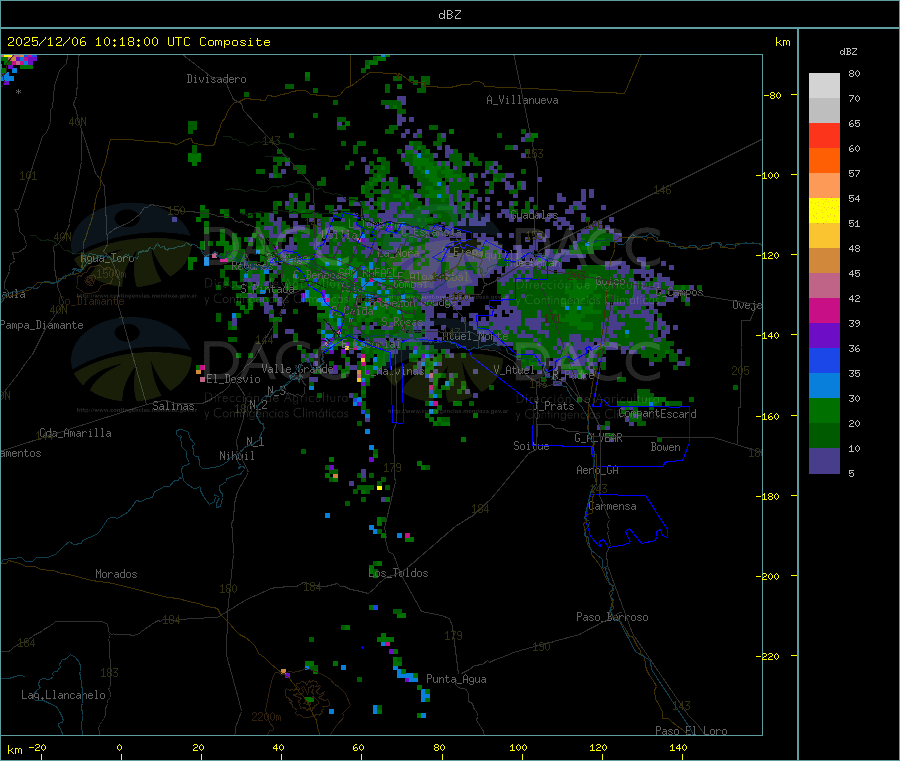The height and width of the screenshot is (761, 900).
Task: Click the 'dBZ' title at the top
Action: [x=449, y=15]
